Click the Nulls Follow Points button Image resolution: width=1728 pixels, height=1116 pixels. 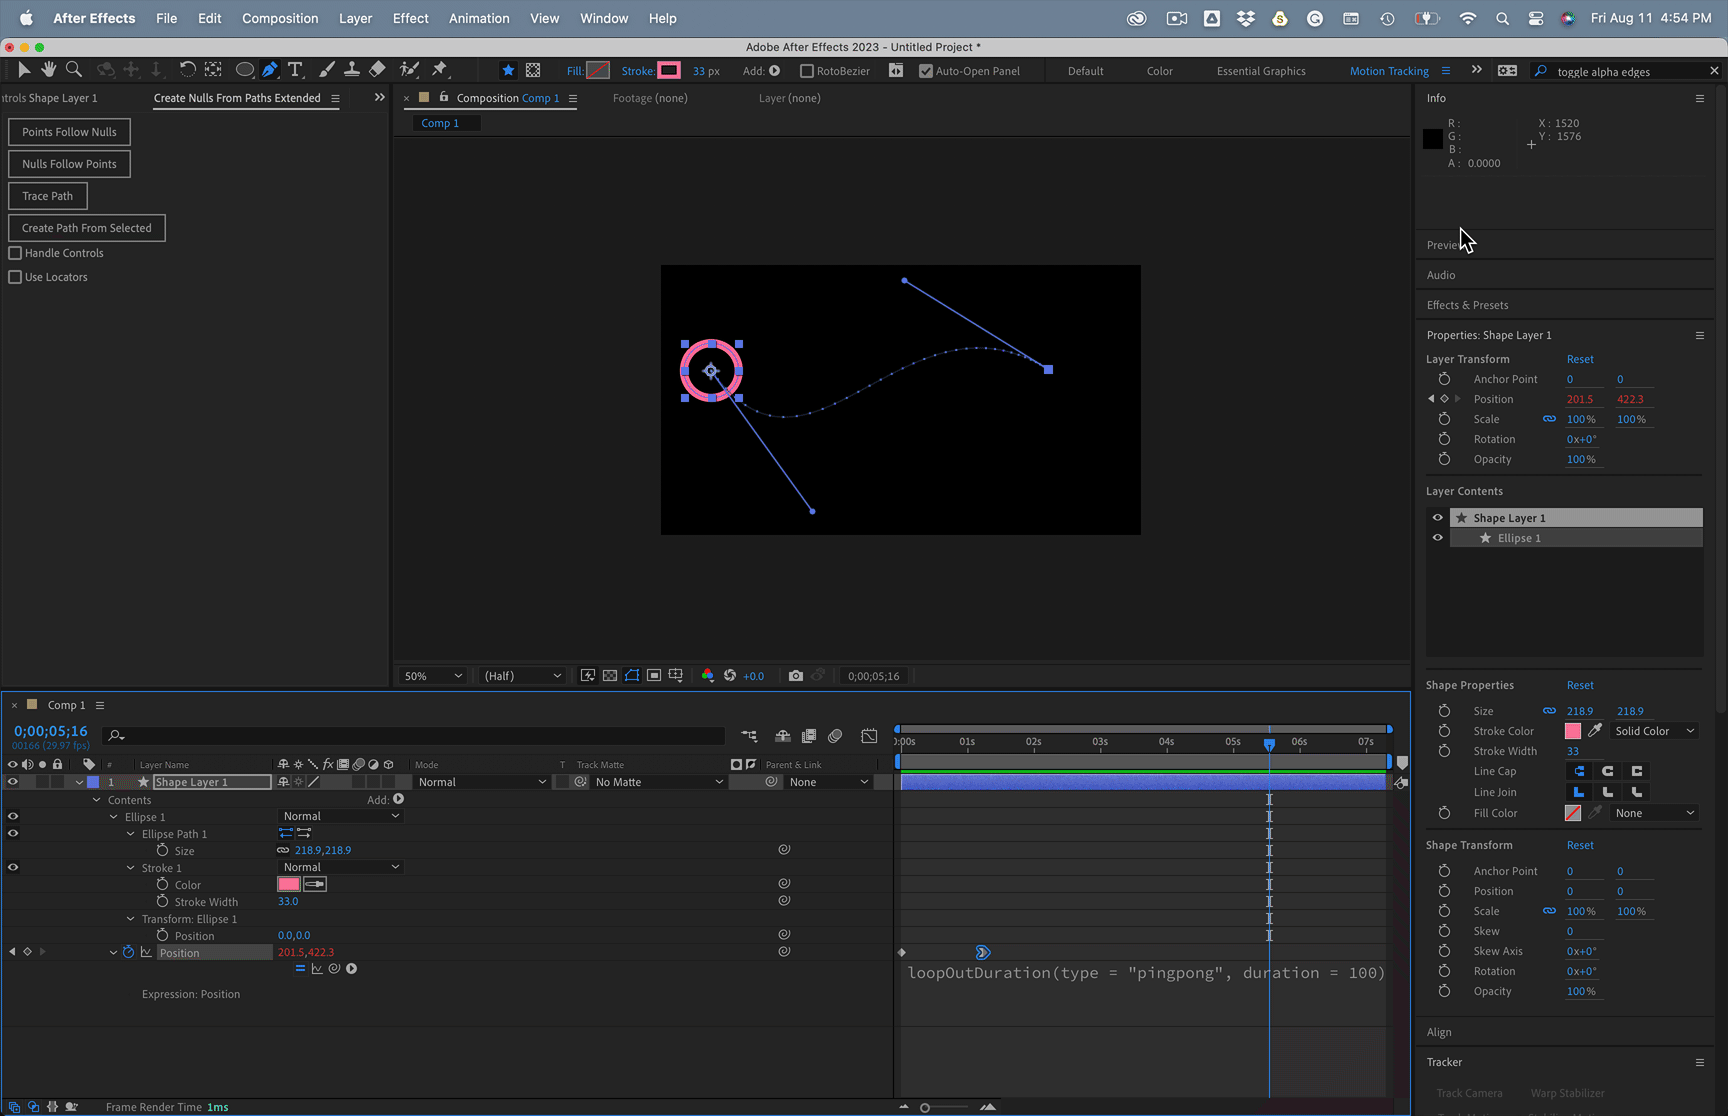point(69,164)
